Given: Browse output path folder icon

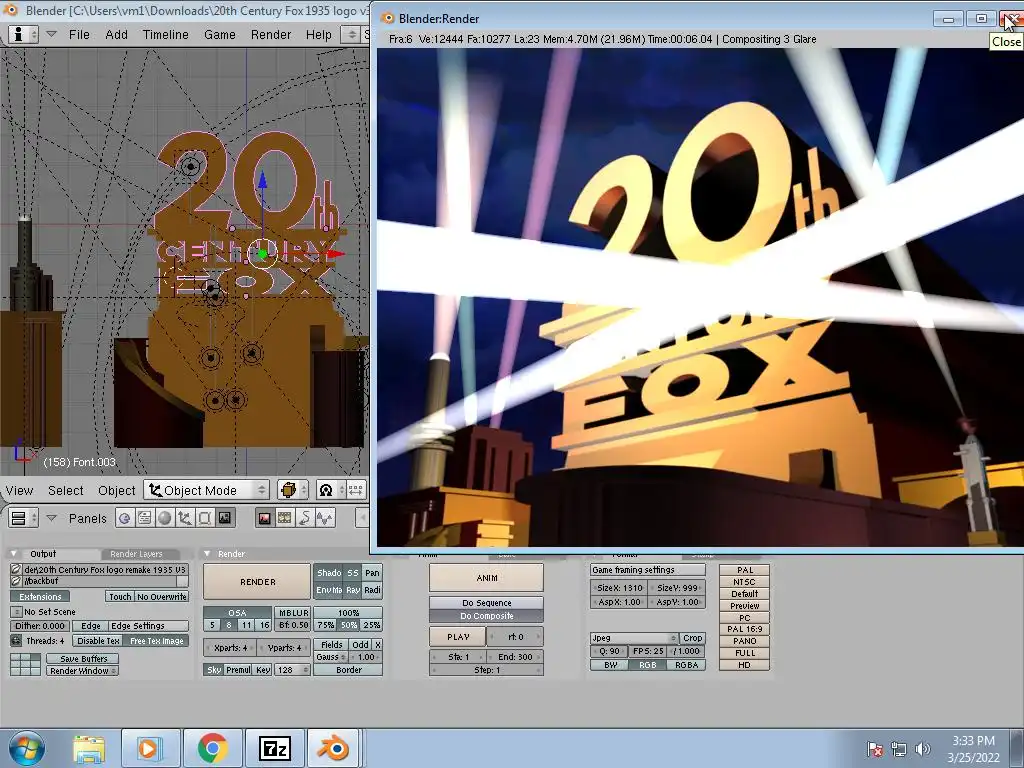Looking at the screenshot, I should pyautogui.click(x=16, y=569).
